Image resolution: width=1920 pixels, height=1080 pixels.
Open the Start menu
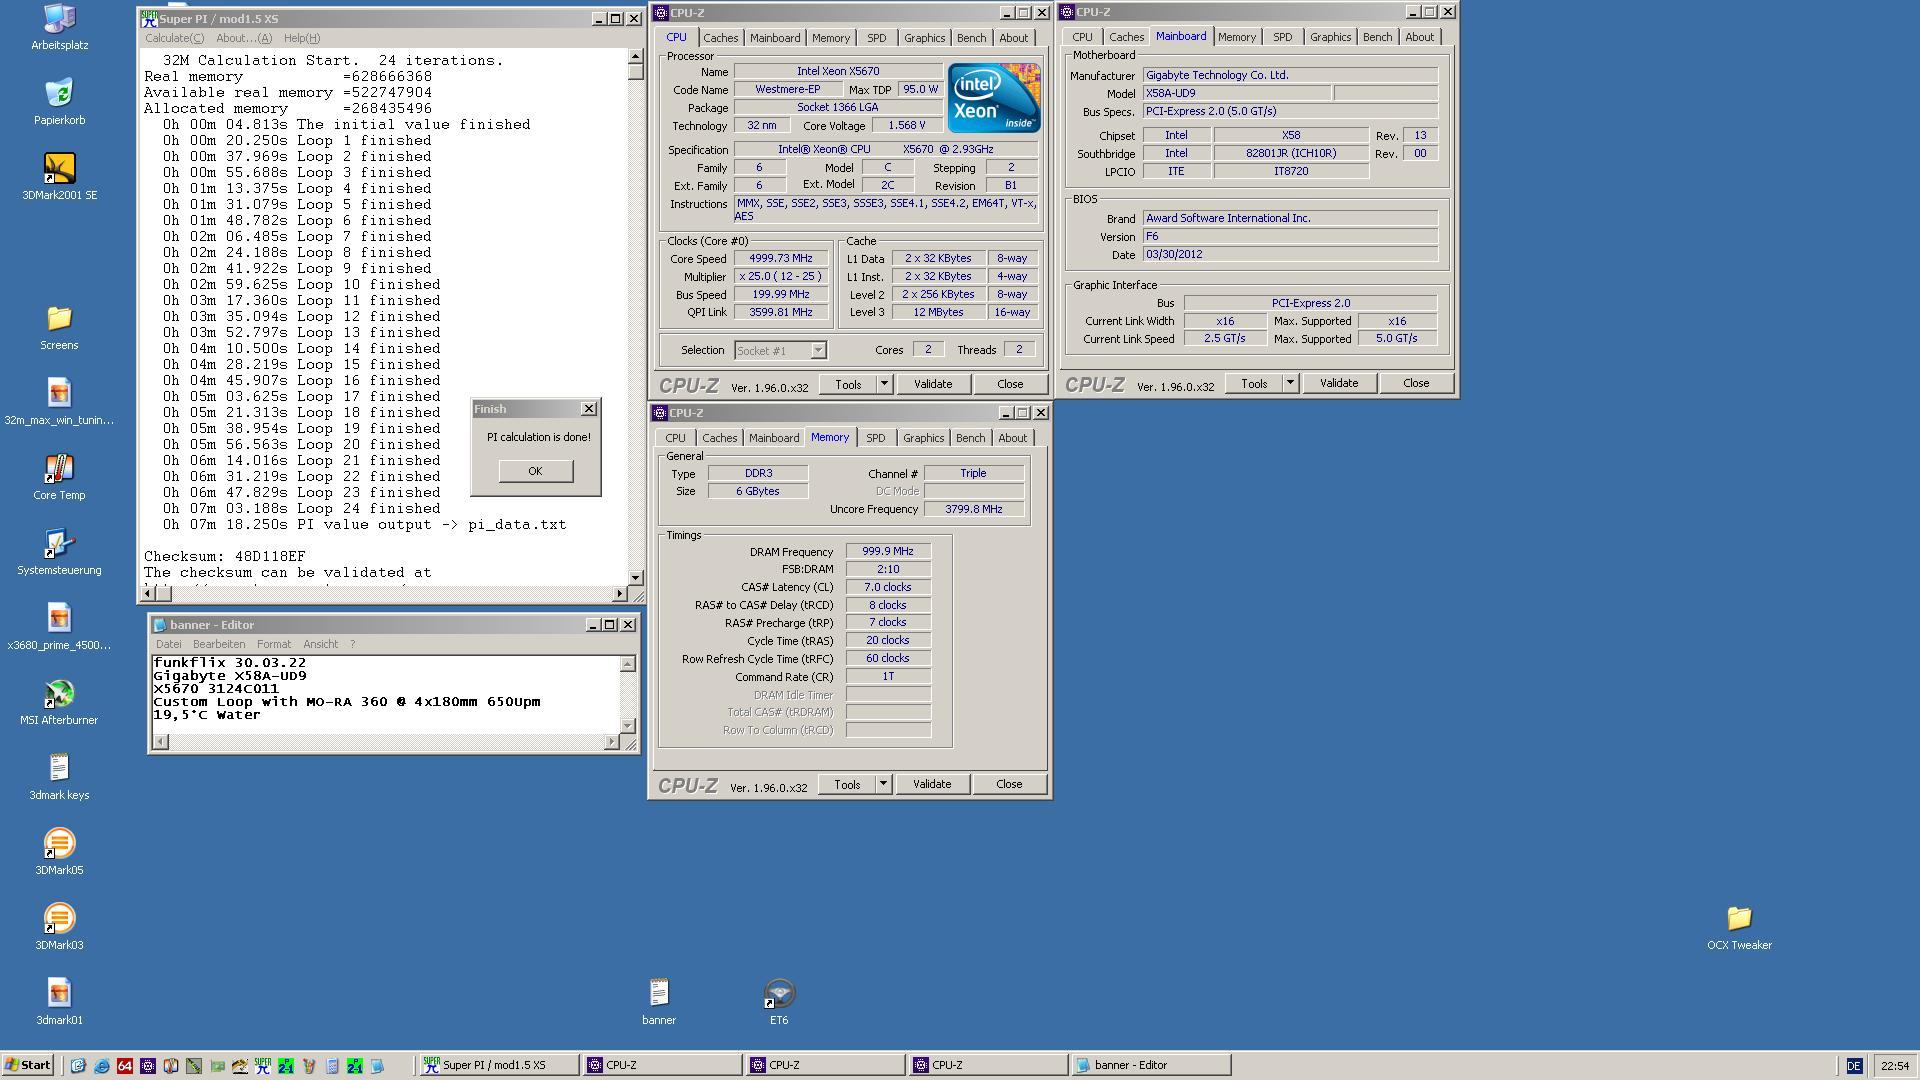pos(28,1065)
